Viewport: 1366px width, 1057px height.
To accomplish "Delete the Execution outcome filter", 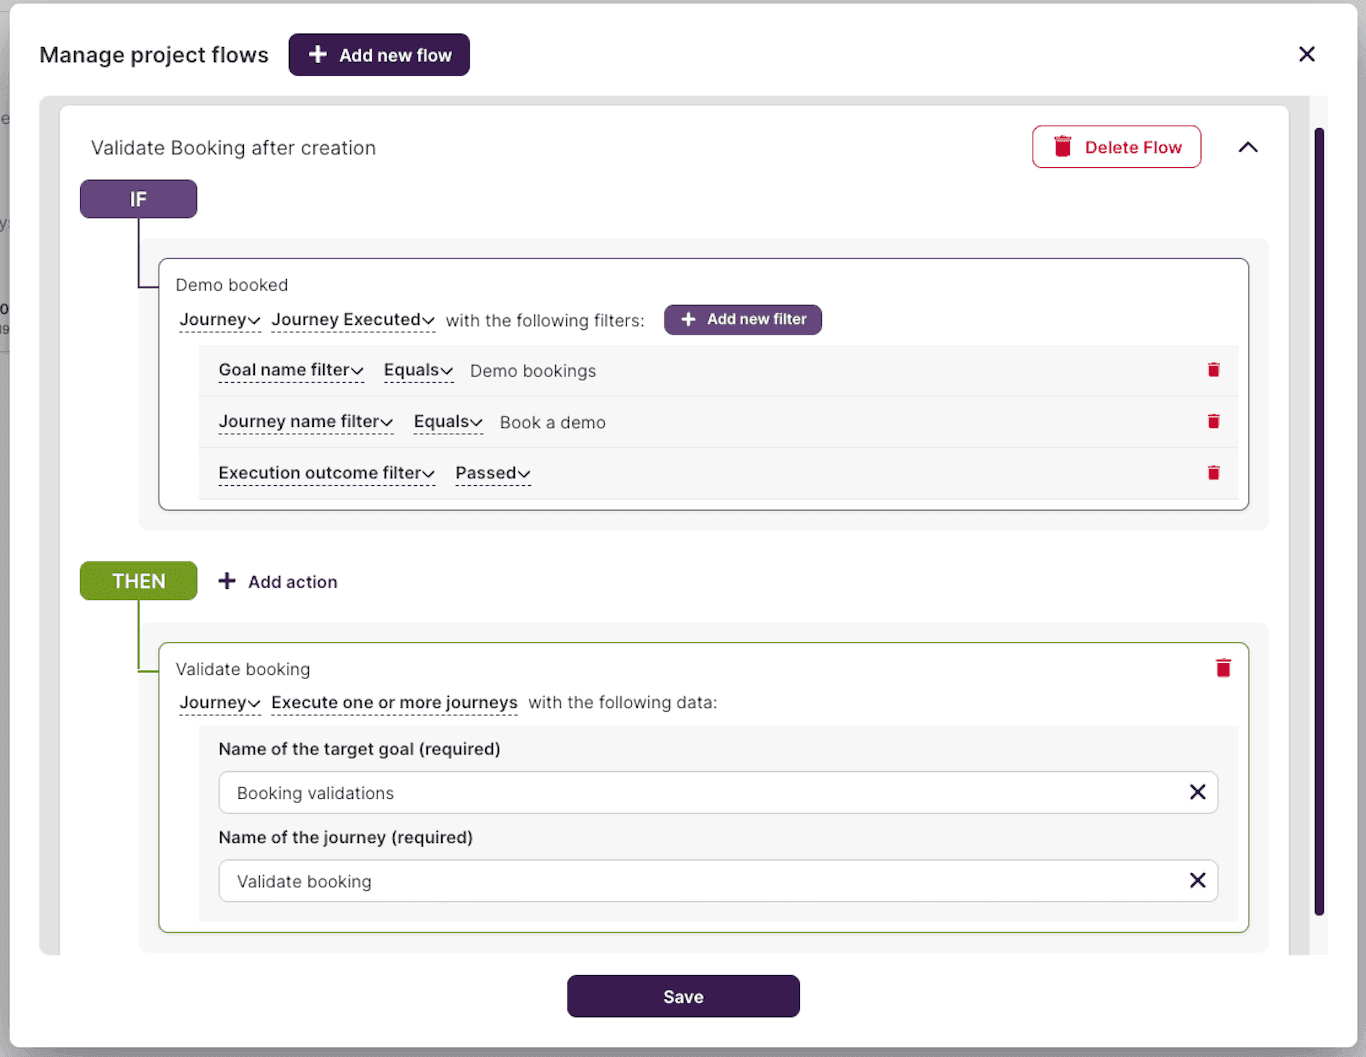I will click(1213, 472).
